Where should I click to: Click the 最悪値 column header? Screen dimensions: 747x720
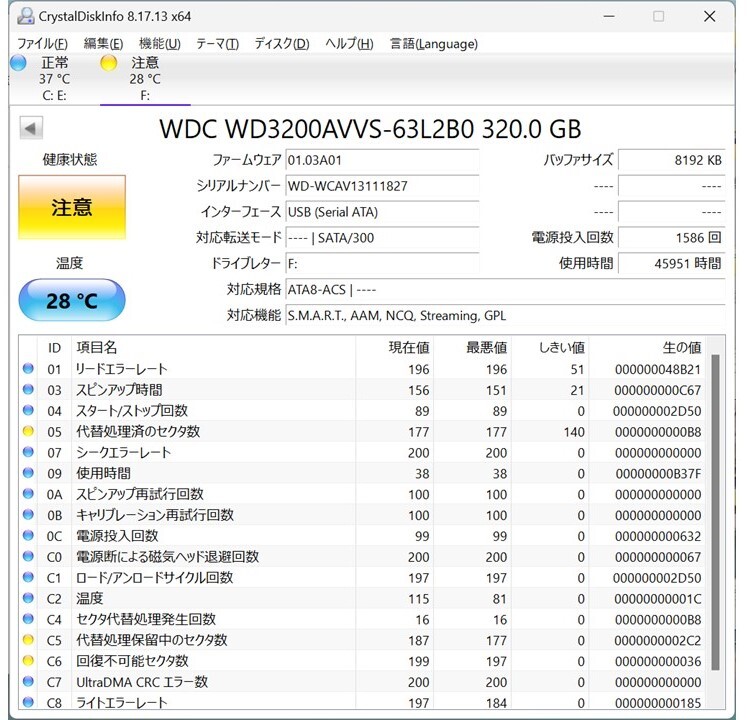(x=473, y=348)
